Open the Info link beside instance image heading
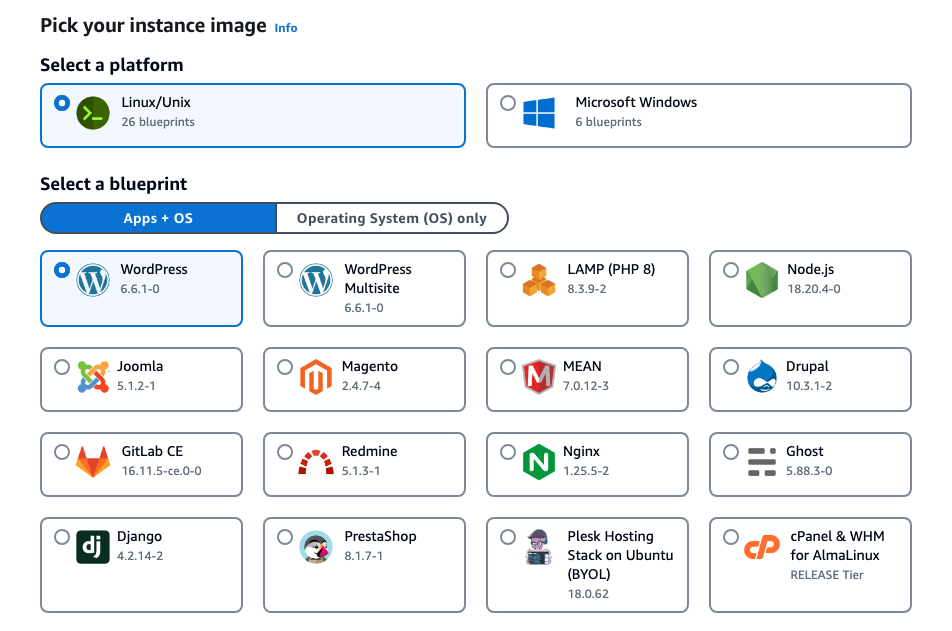The width and height of the screenshot is (952, 631). [286, 28]
